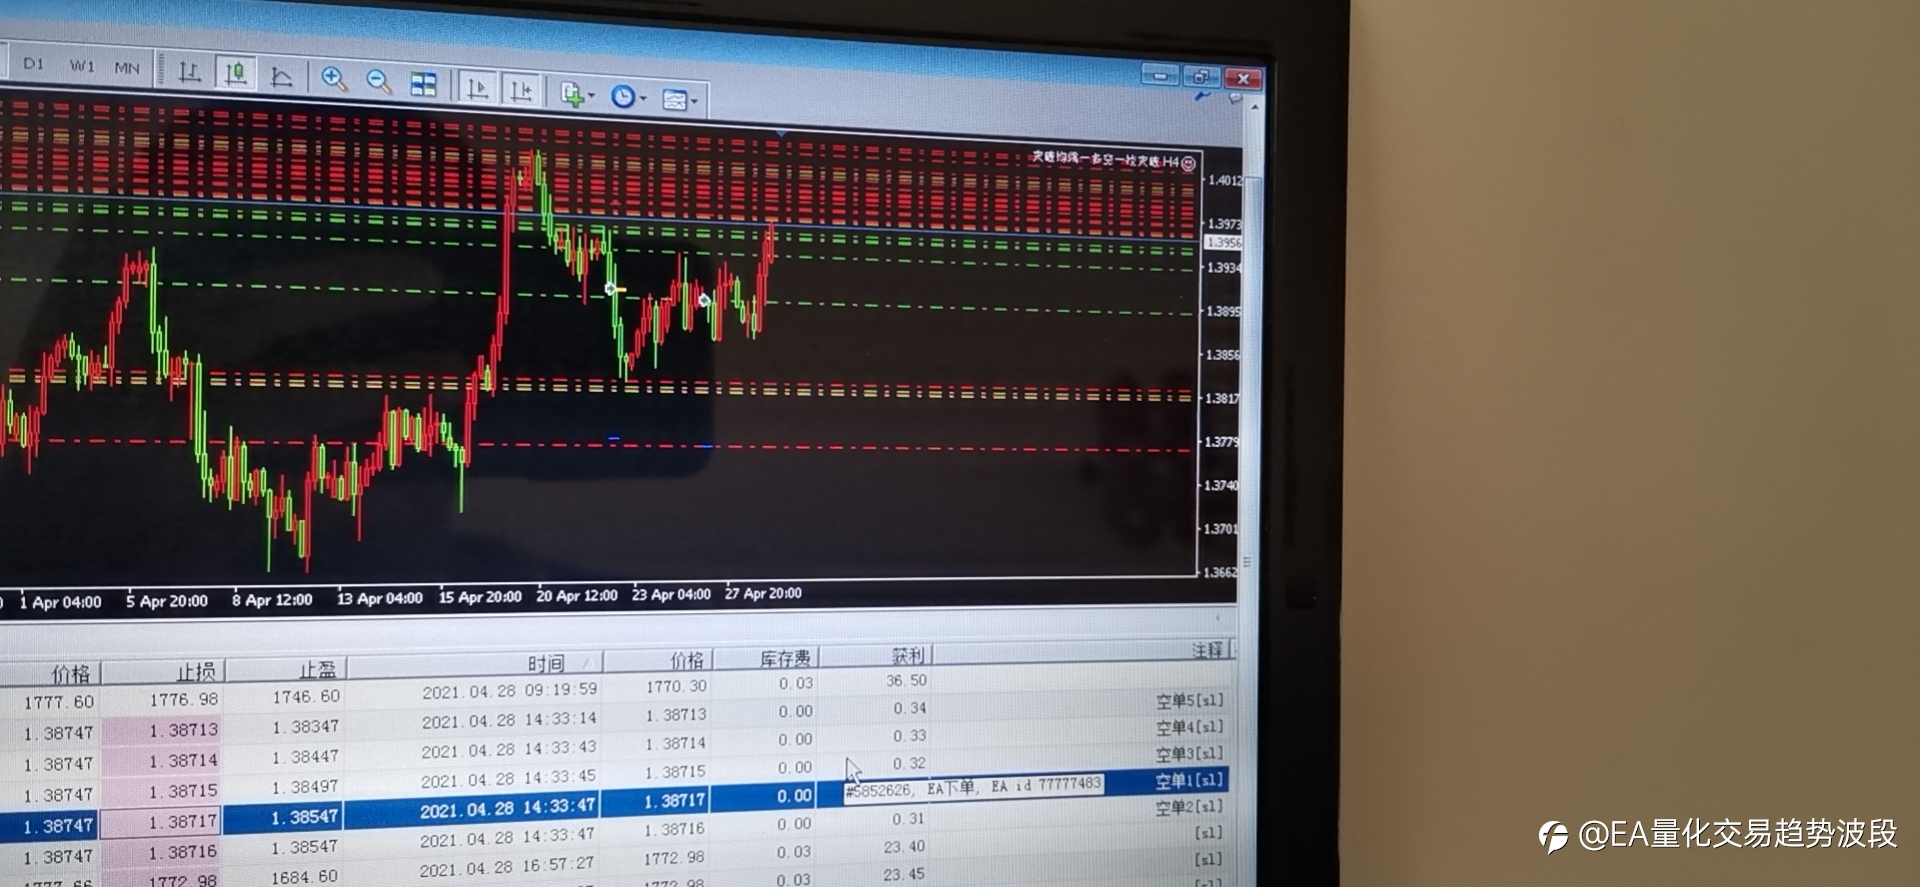The width and height of the screenshot is (1920, 887).
Task: Switch chart to bar chart mode
Action: [189, 72]
